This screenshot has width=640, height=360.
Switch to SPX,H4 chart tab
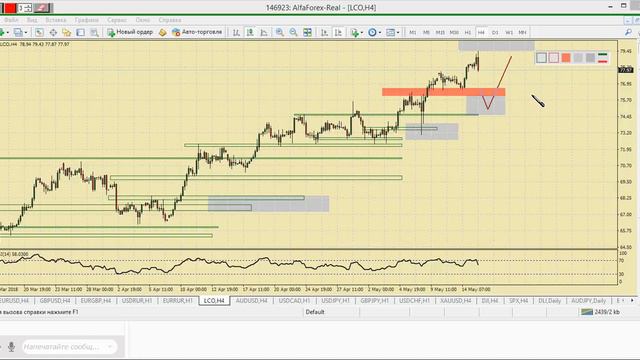pos(518,301)
